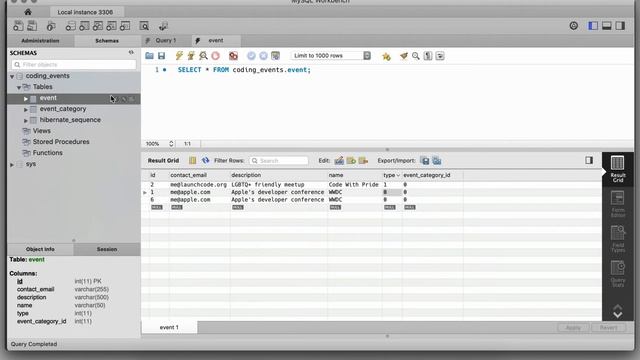Click create new view toolbar icon
The height and width of the screenshot is (360, 640).
click(98, 26)
